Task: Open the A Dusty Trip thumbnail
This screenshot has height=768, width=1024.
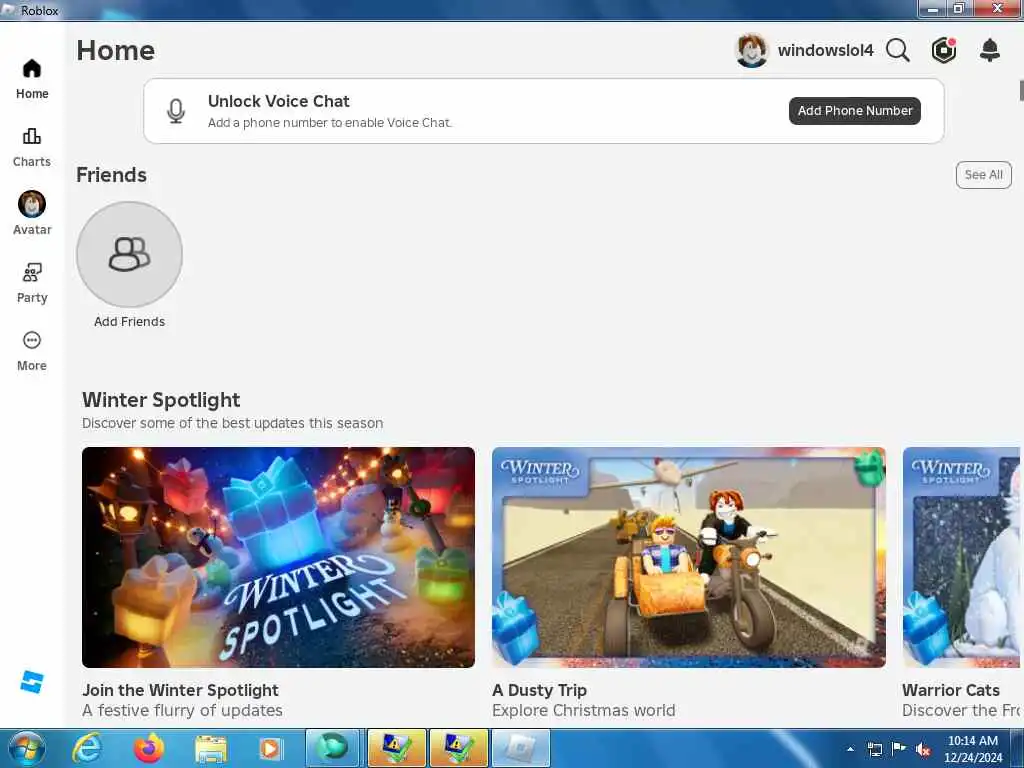Action: [689, 557]
